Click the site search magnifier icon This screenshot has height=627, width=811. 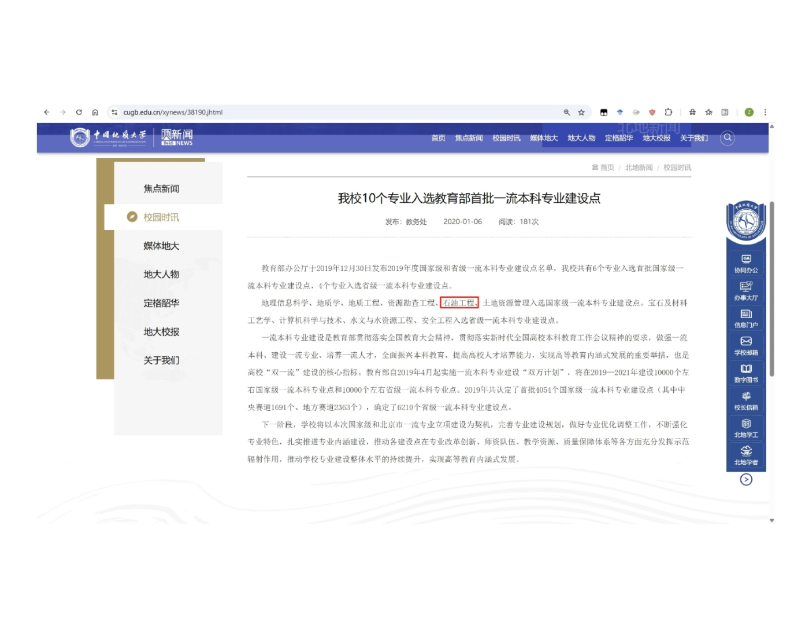(x=727, y=138)
